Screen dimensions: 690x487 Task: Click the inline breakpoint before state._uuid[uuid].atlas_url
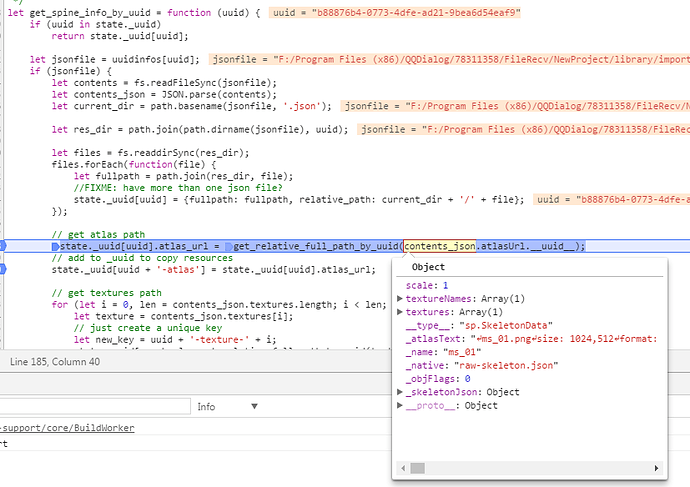(x=55, y=246)
